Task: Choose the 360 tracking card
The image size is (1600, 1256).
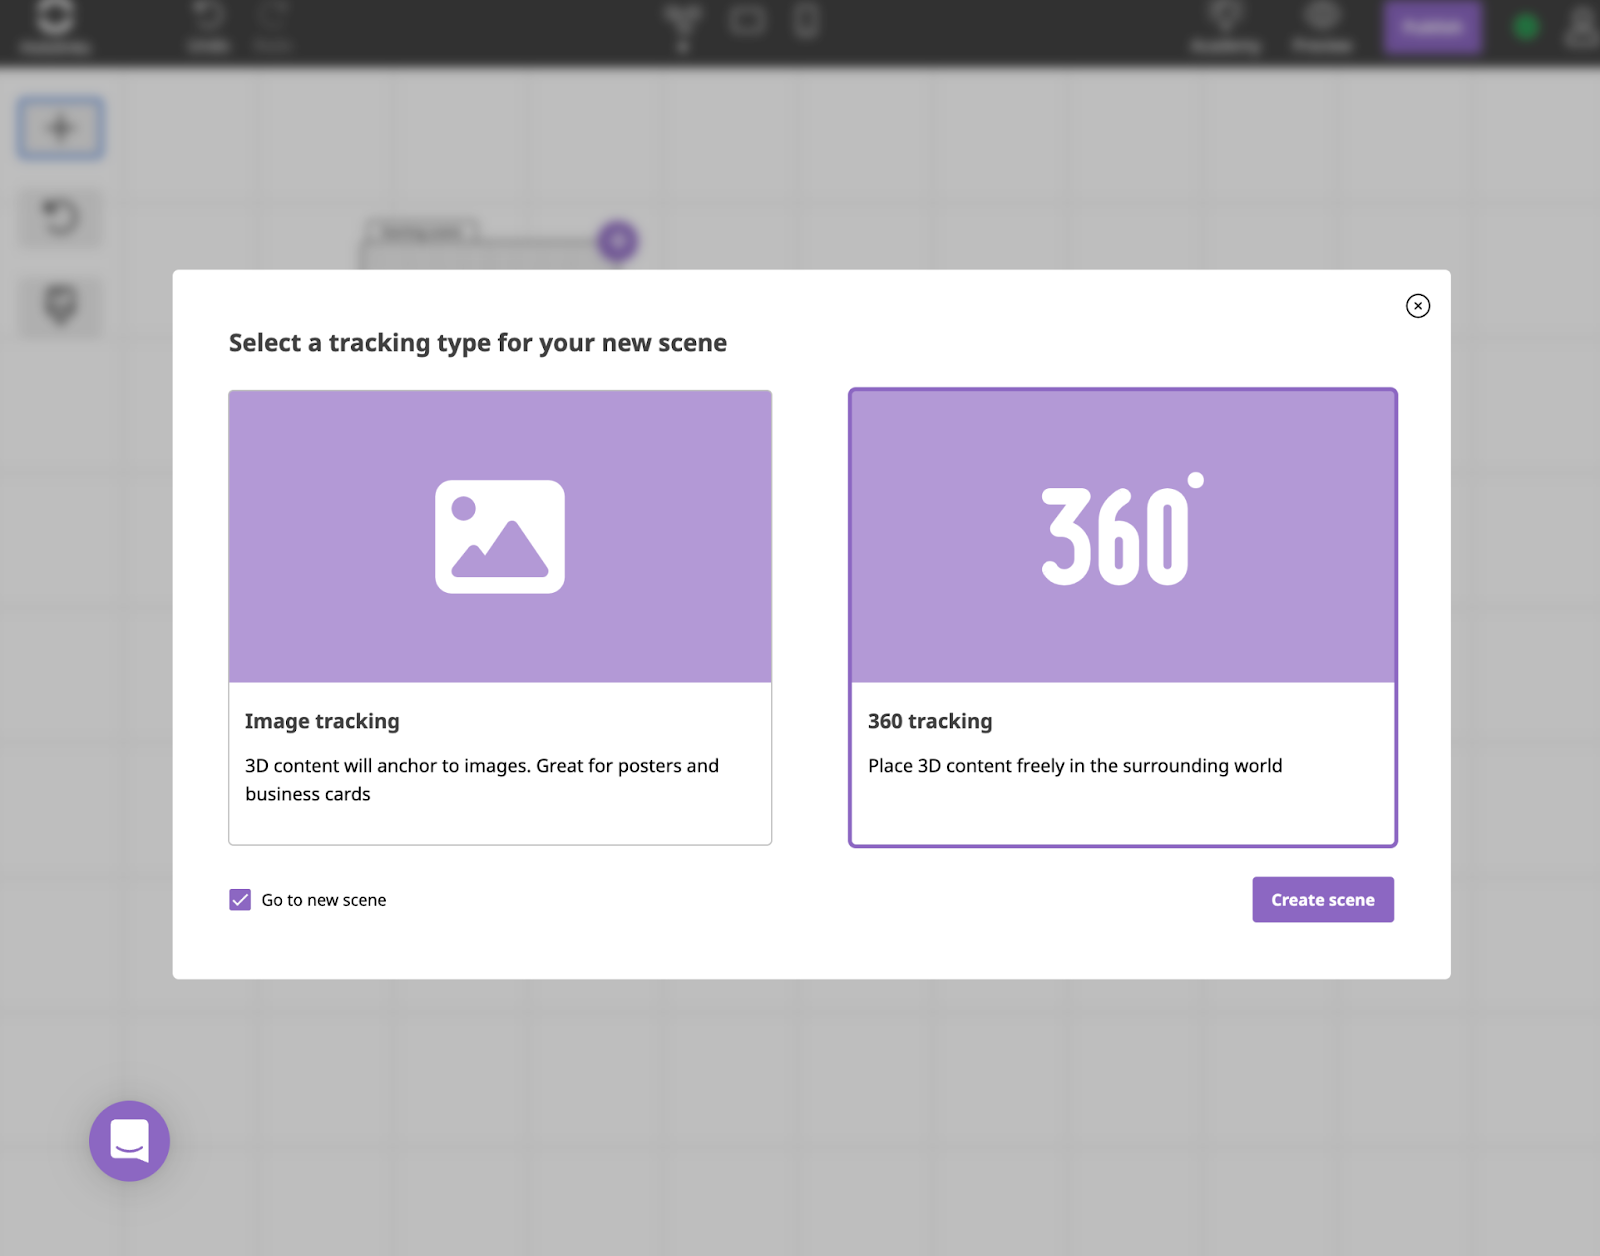Action: tap(1122, 618)
